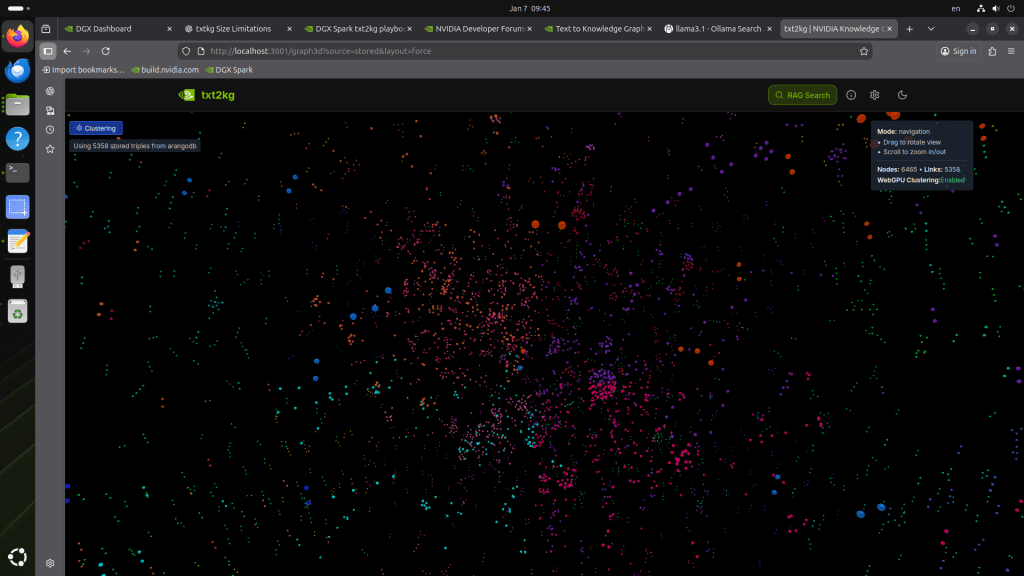The width and height of the screenshot is (1024, 576).
Task: Open synced tabs in Firefox sidebar
Action: (x=50, y=111)
